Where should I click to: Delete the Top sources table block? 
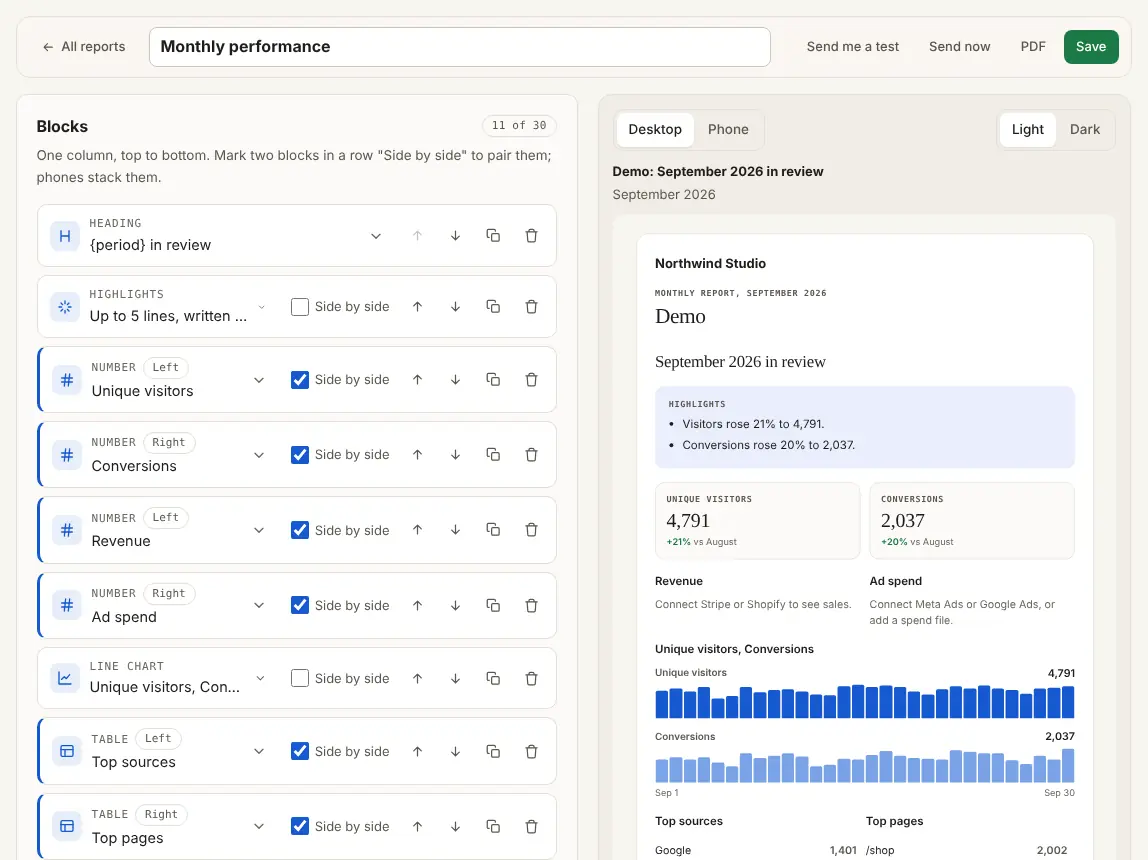[x=532, y=752]
